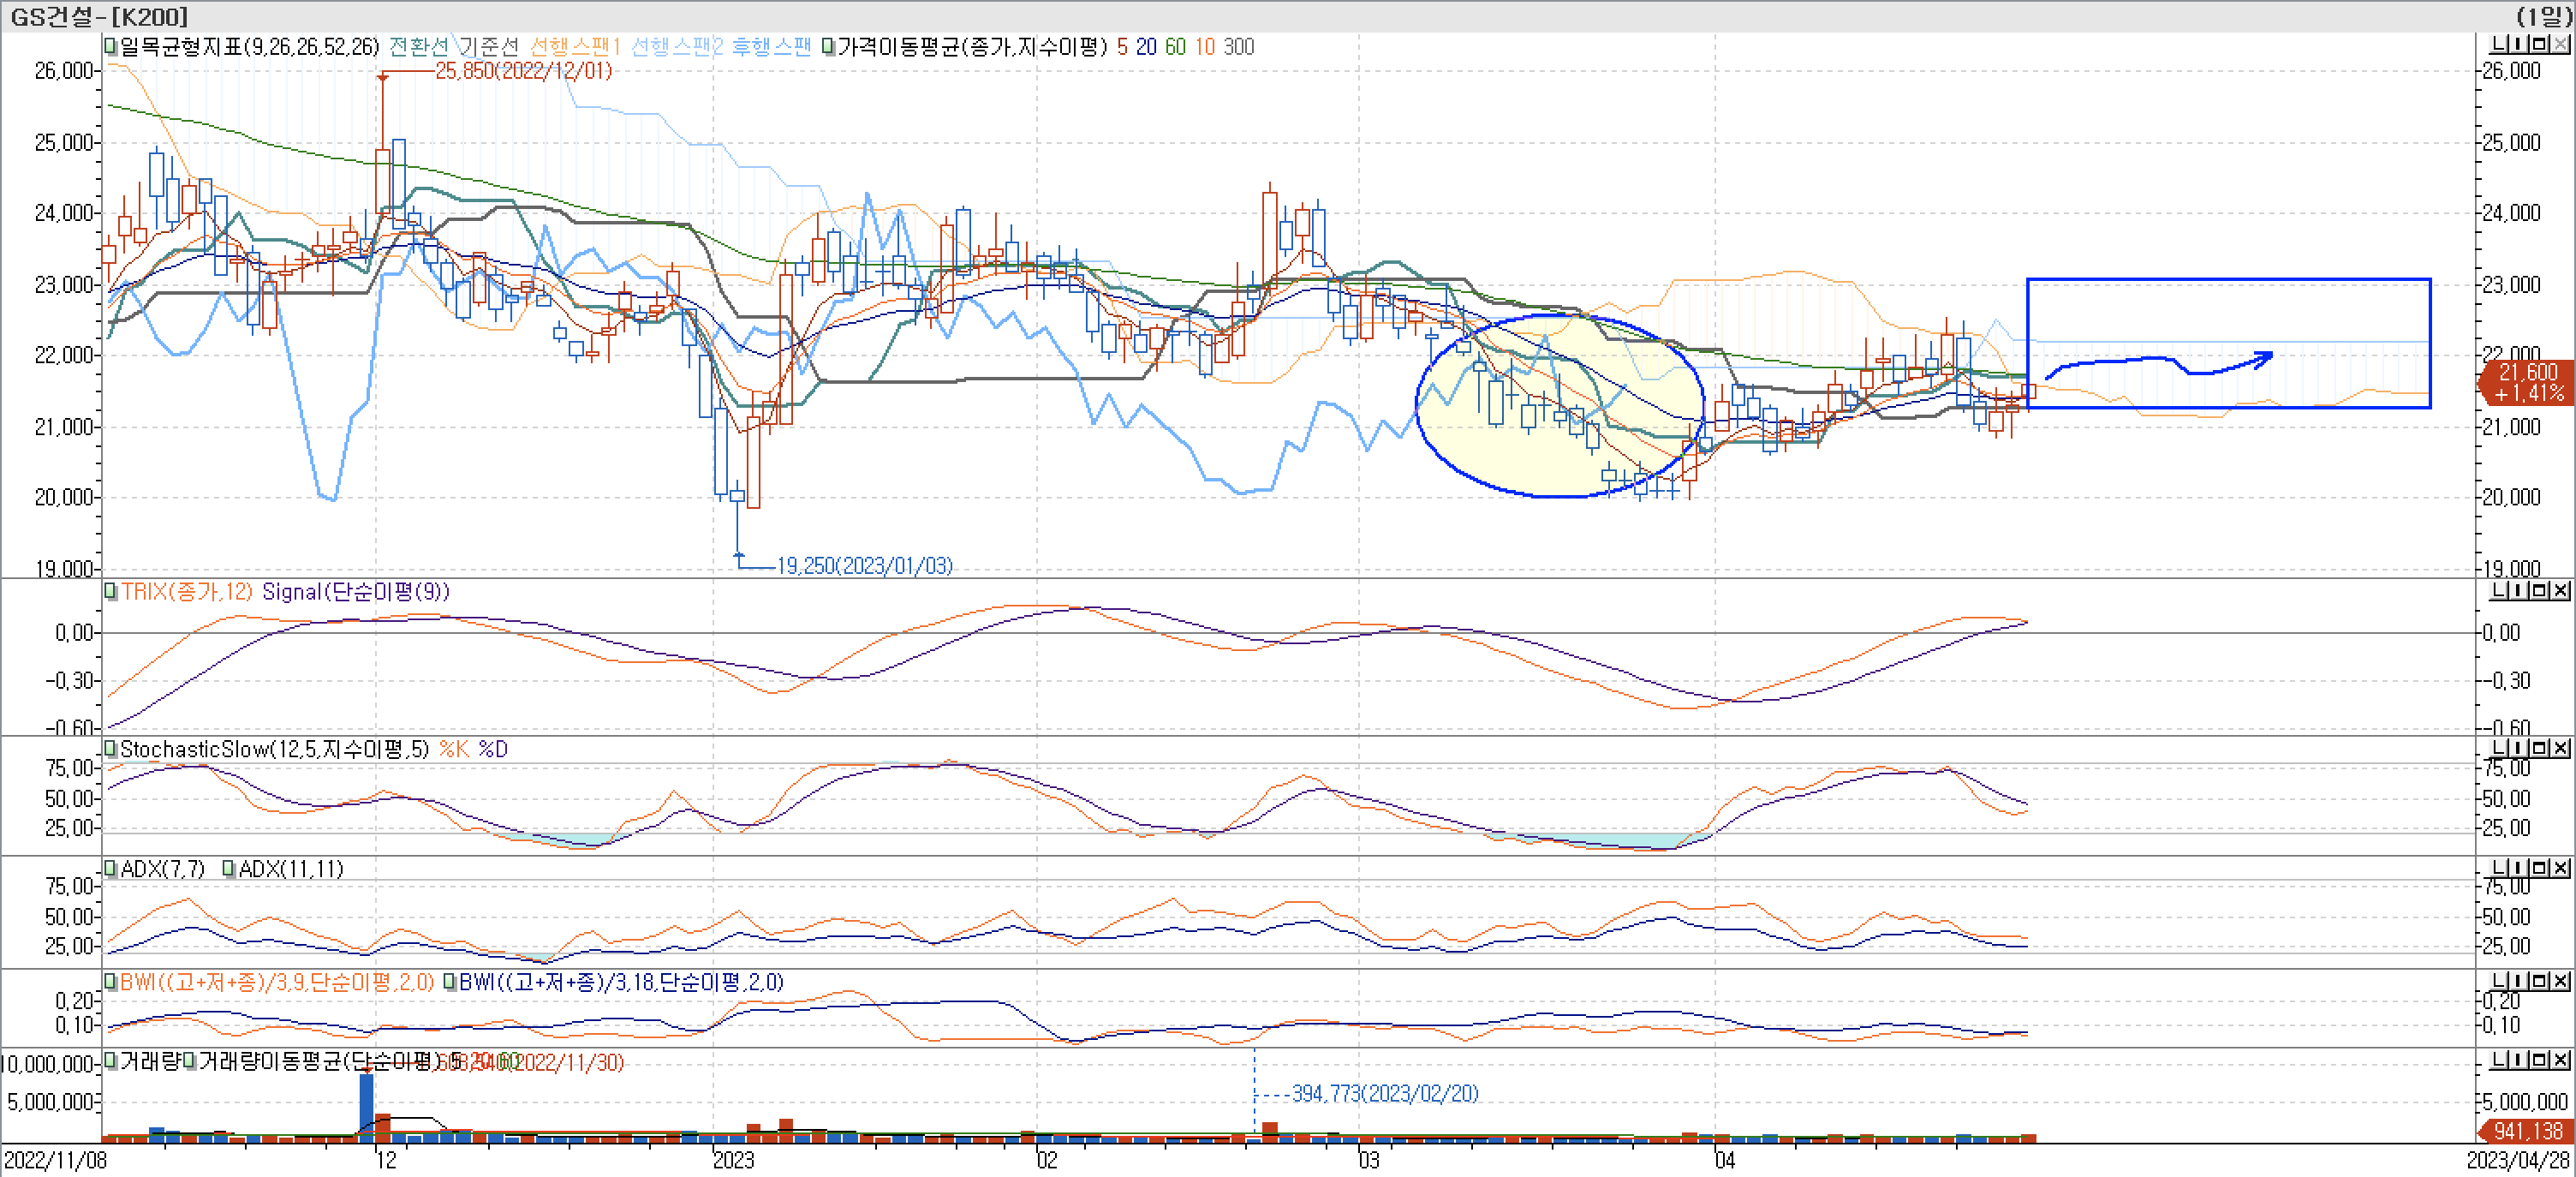This screenshot has height=1177, width=2576.
Task: Click the vertical bar icon in TRIX panel
Action: pos(2519,591)
